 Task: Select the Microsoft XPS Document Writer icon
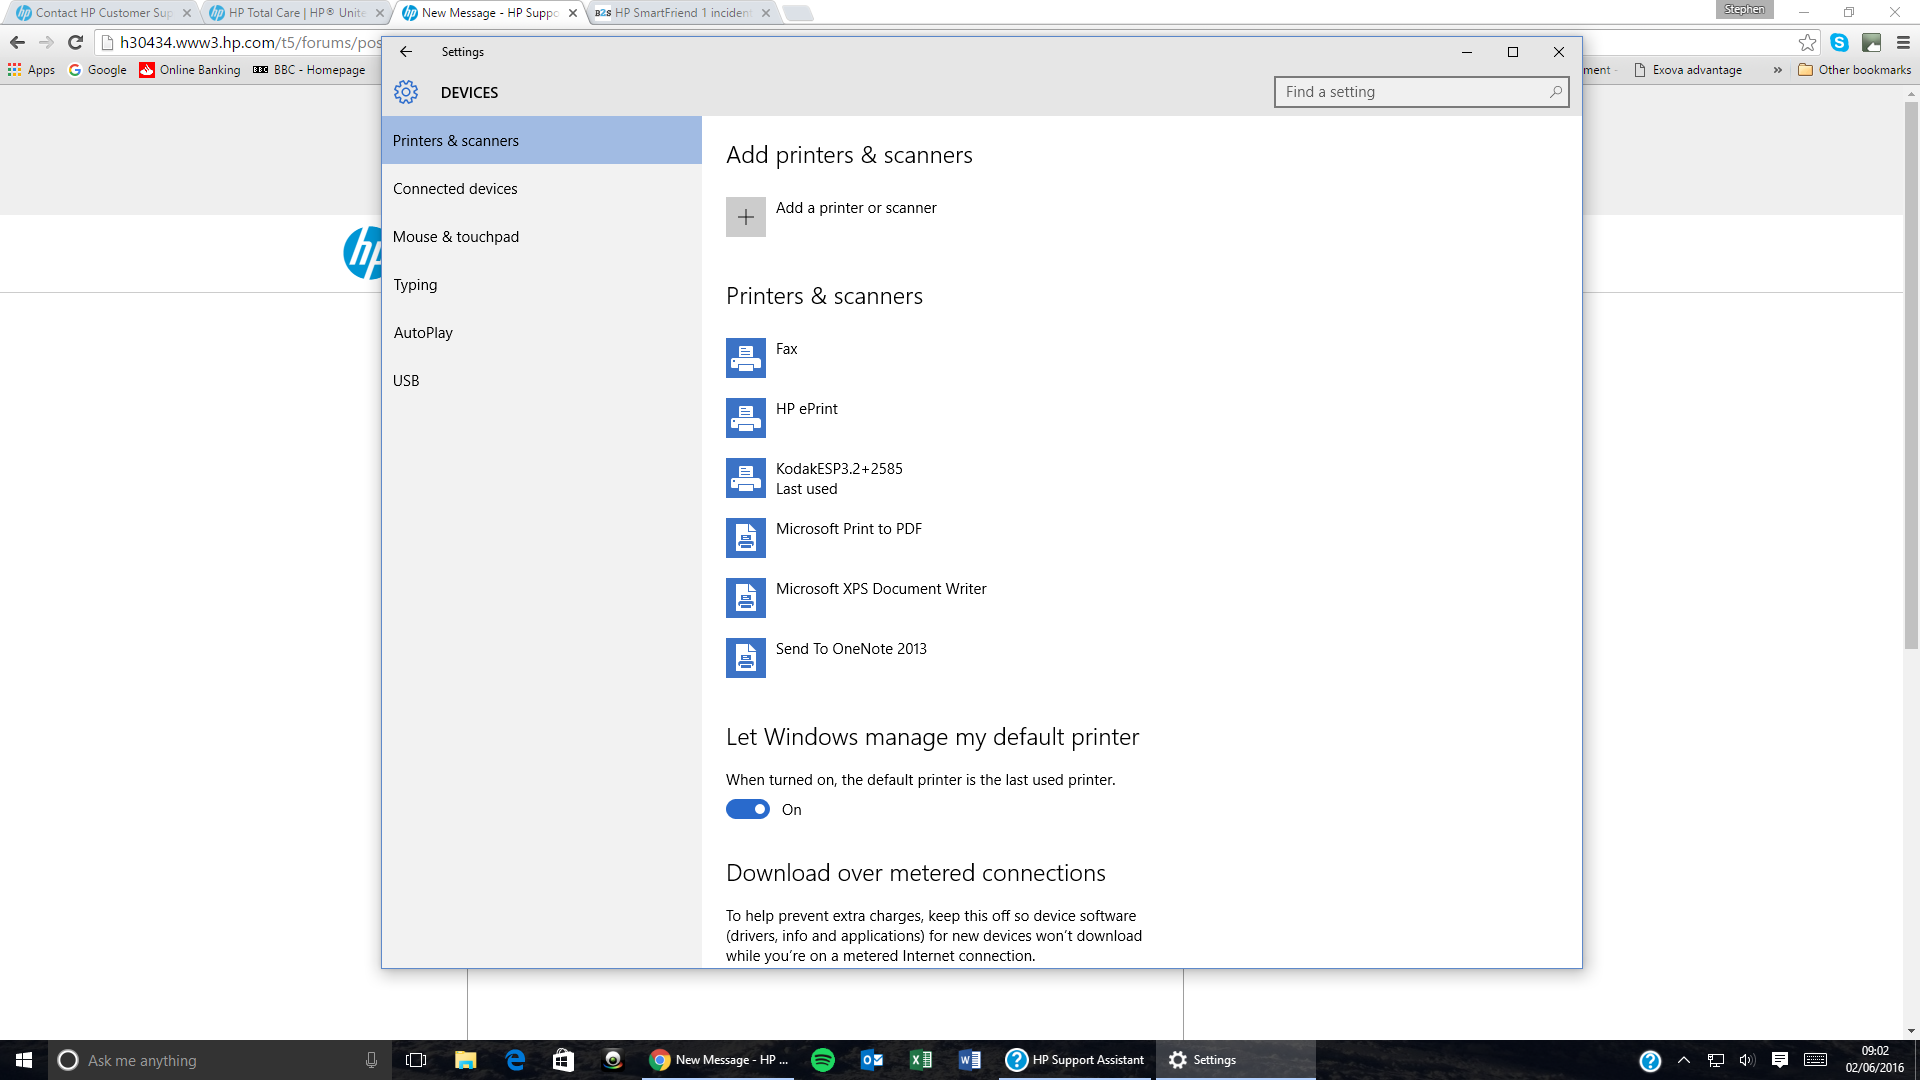coord(746,598)
